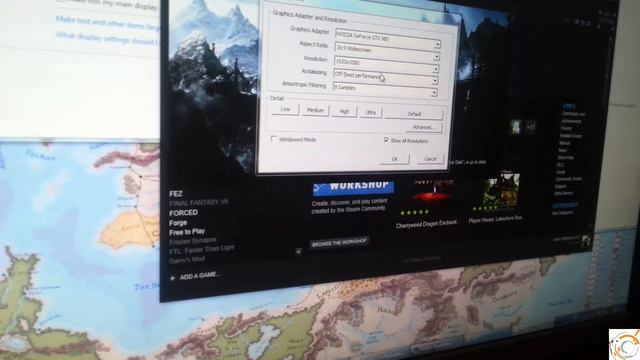
Task: Click 'Make text and other items larger' link
Action: click(x=107, y=23)
